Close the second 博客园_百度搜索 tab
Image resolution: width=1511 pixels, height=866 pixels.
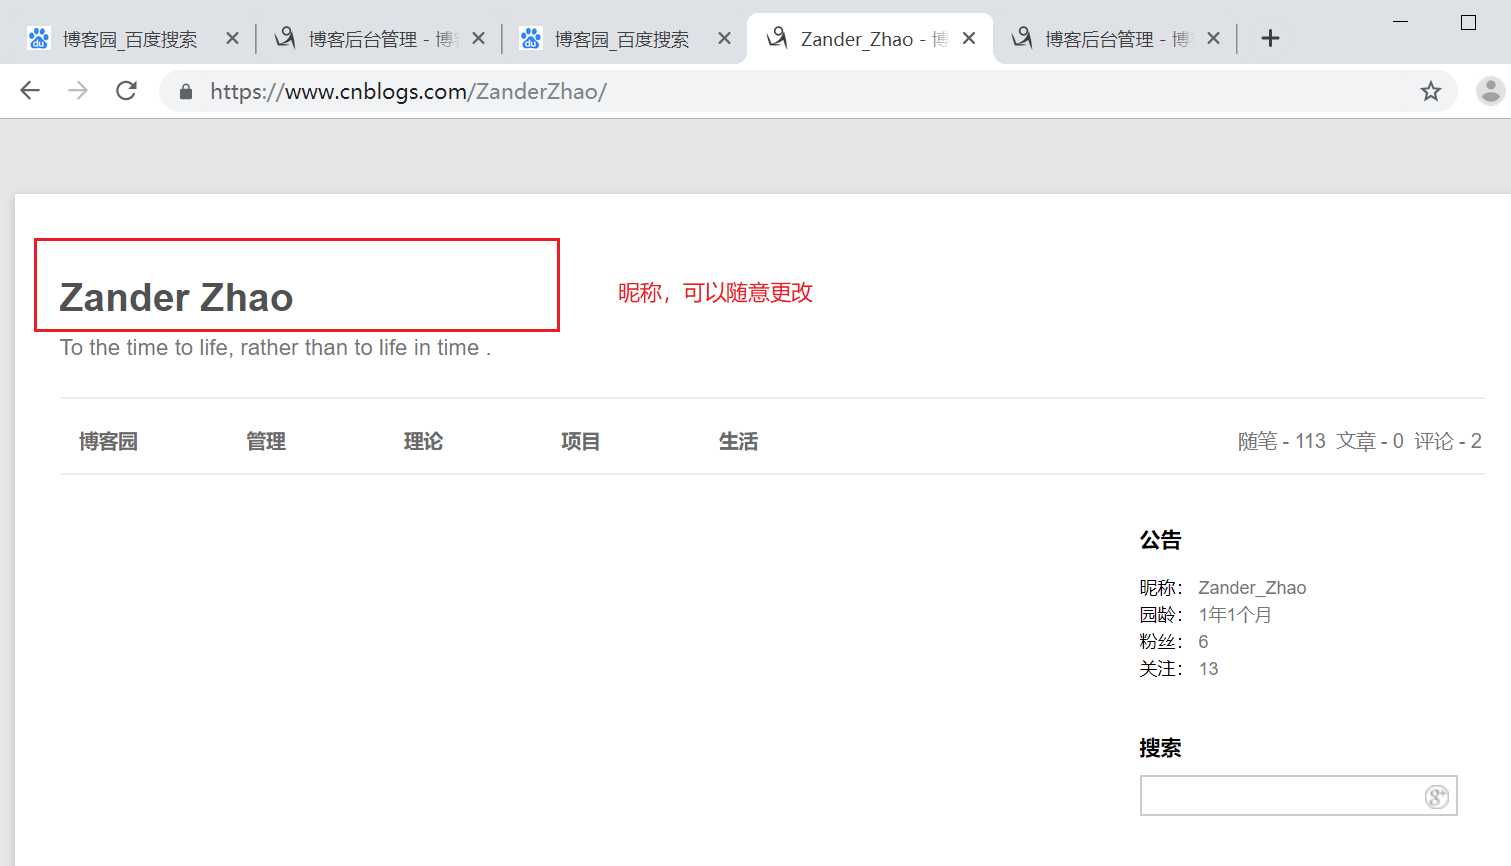724,39
